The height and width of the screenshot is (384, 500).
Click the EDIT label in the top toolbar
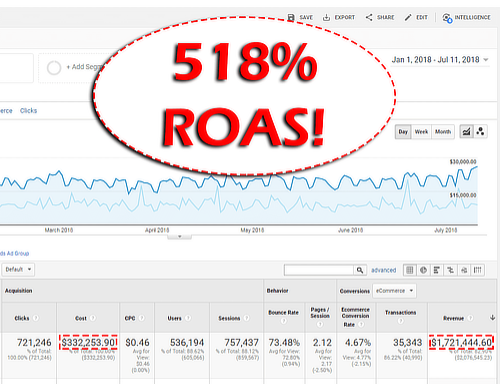[x=422, y=17]
